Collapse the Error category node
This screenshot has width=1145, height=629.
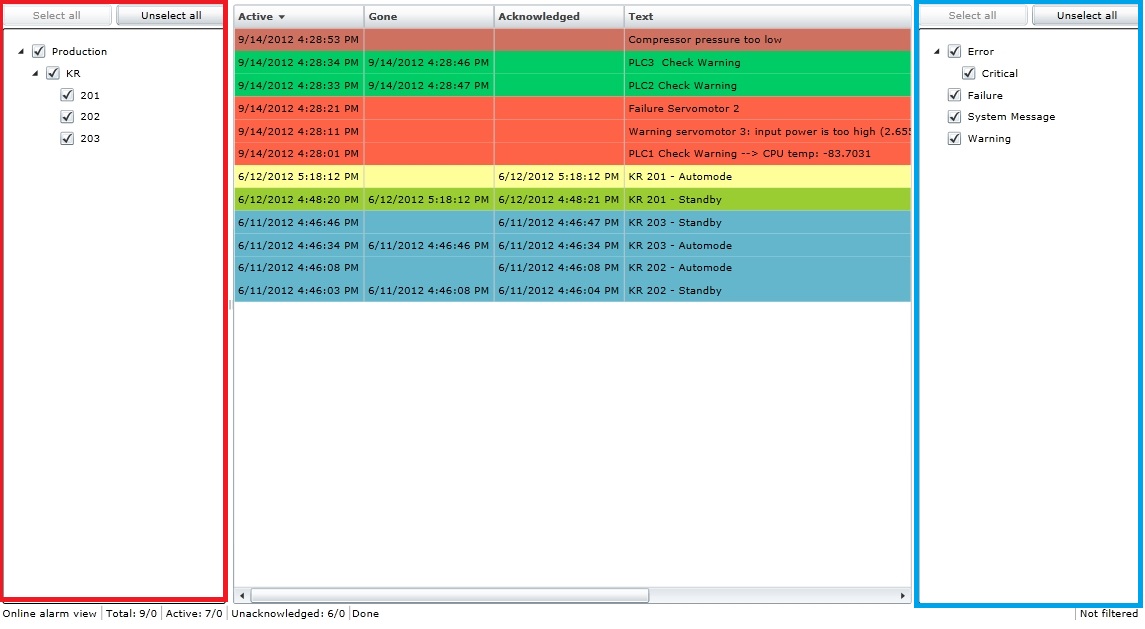[x=937, y=51]
